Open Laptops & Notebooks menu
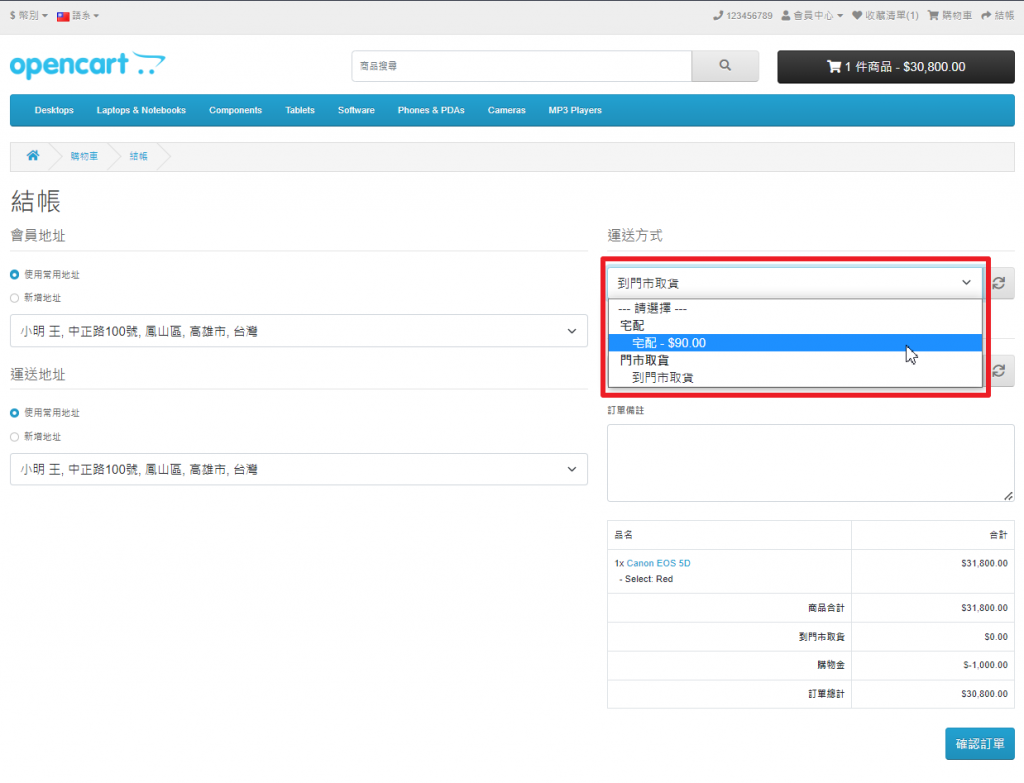Viewport: 1024px width, 783px height. (x=141, y=110)
